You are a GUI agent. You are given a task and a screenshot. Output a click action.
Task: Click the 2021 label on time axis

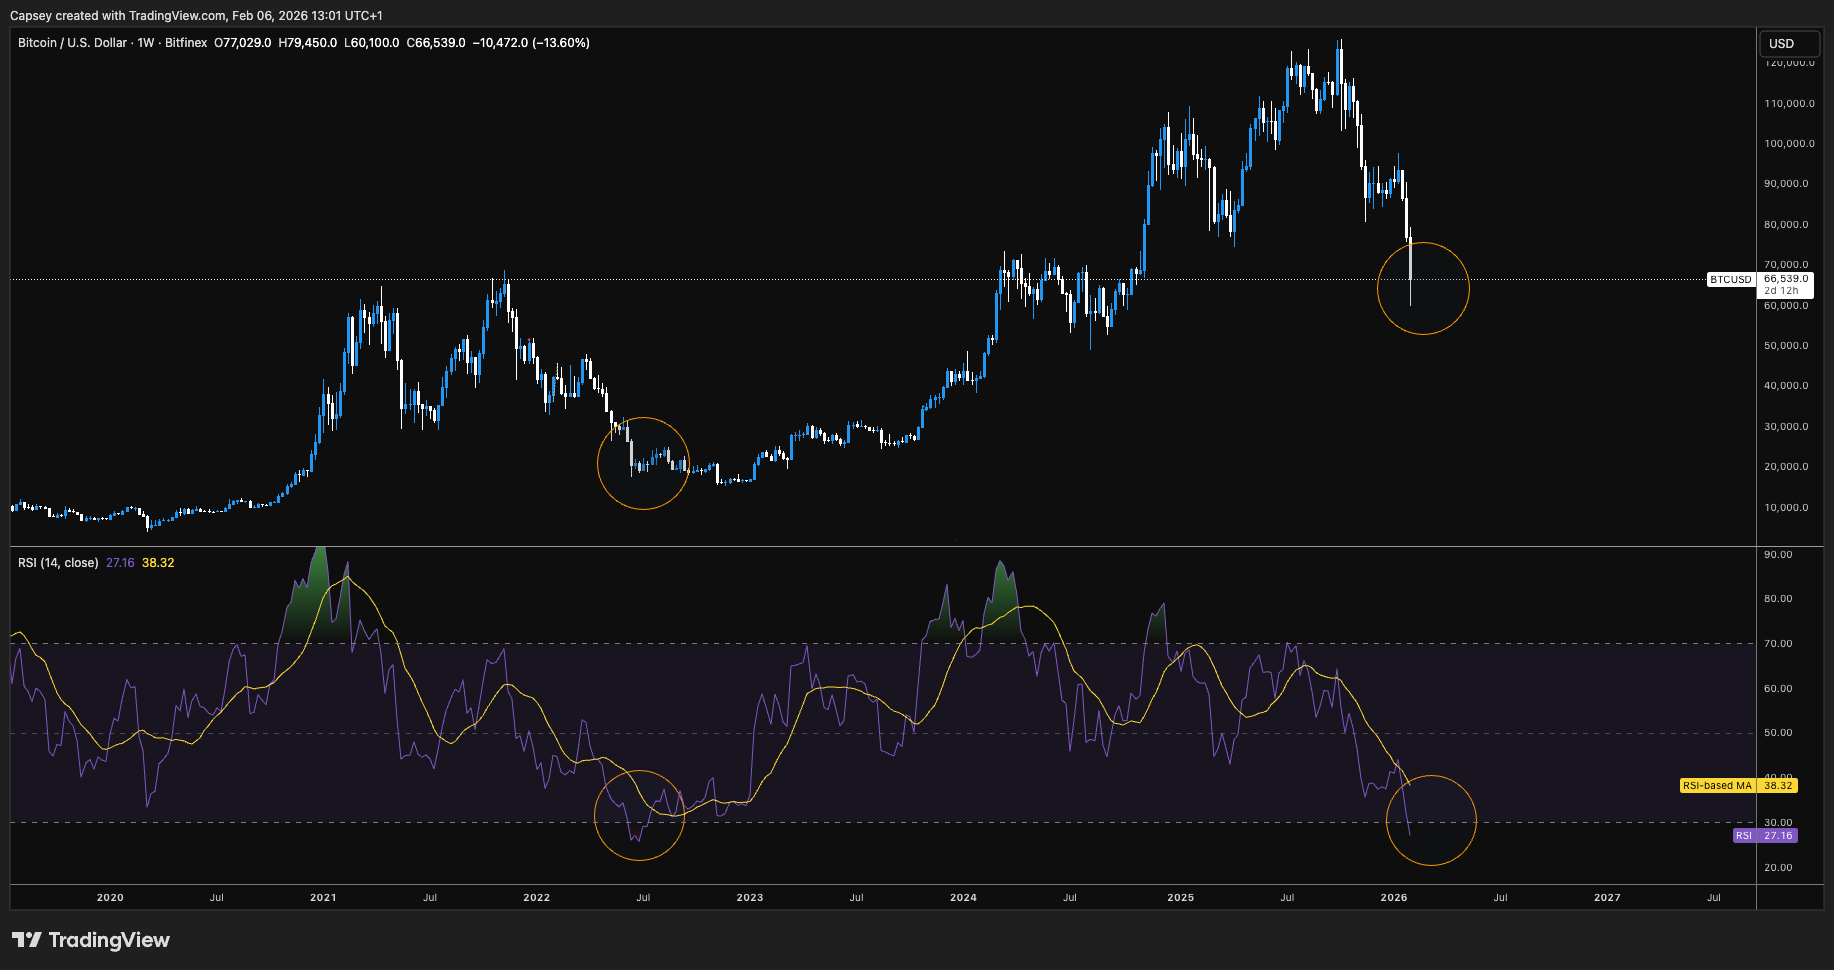coord(323,898)
